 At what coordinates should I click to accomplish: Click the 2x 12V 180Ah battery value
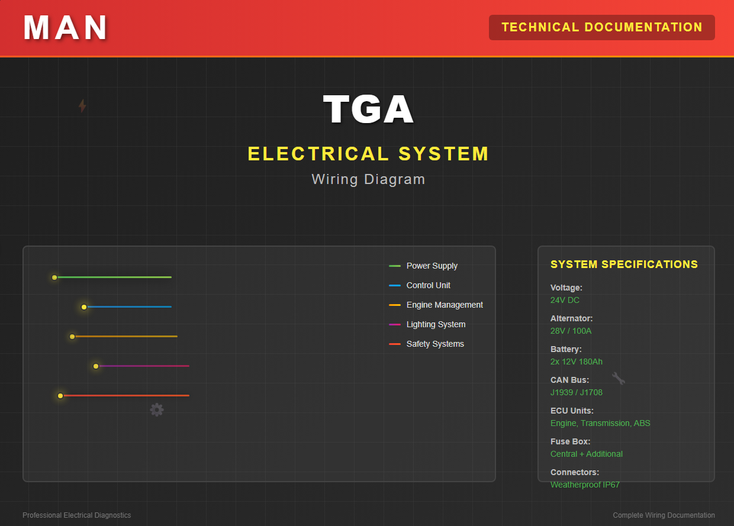[576, 362]
